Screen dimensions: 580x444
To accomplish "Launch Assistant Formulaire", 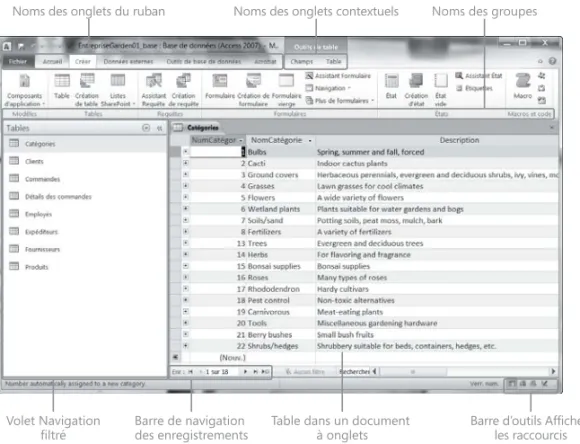I will [338, 76].
